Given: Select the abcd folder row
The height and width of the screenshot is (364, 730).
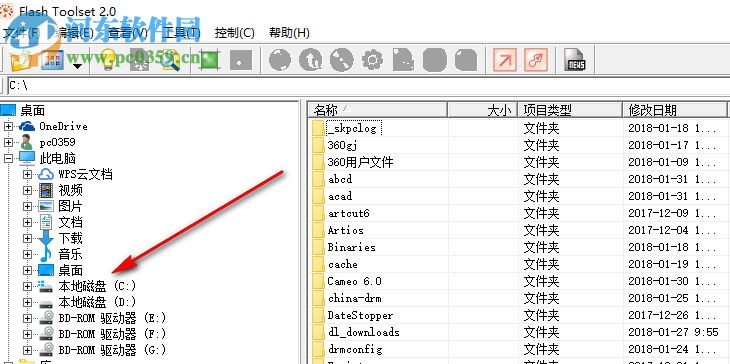Looking at the screenshot, I should [519, 179].
